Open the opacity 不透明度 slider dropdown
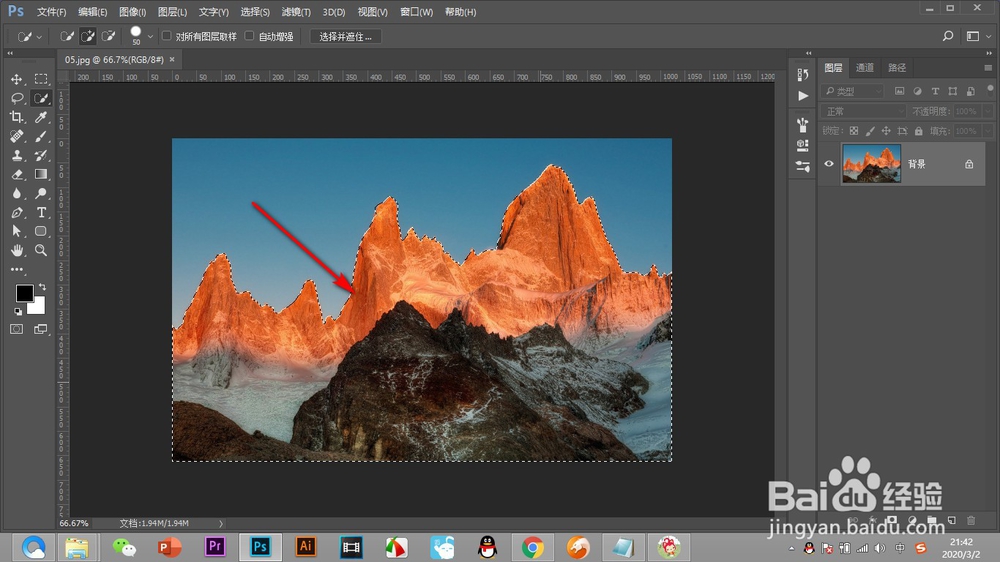1000x562 pixels. click(988, 111)
